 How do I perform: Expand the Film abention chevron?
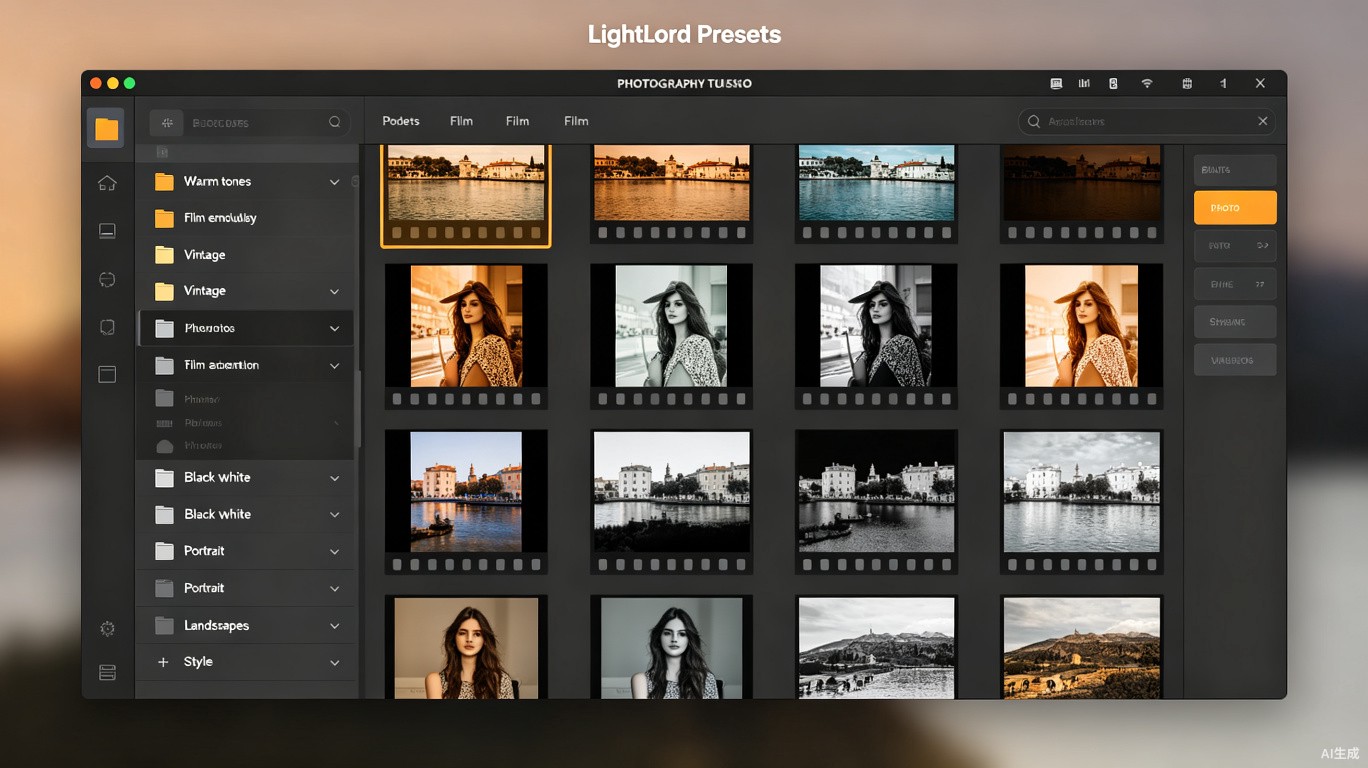pyautogui.click(x=335, y=366)
